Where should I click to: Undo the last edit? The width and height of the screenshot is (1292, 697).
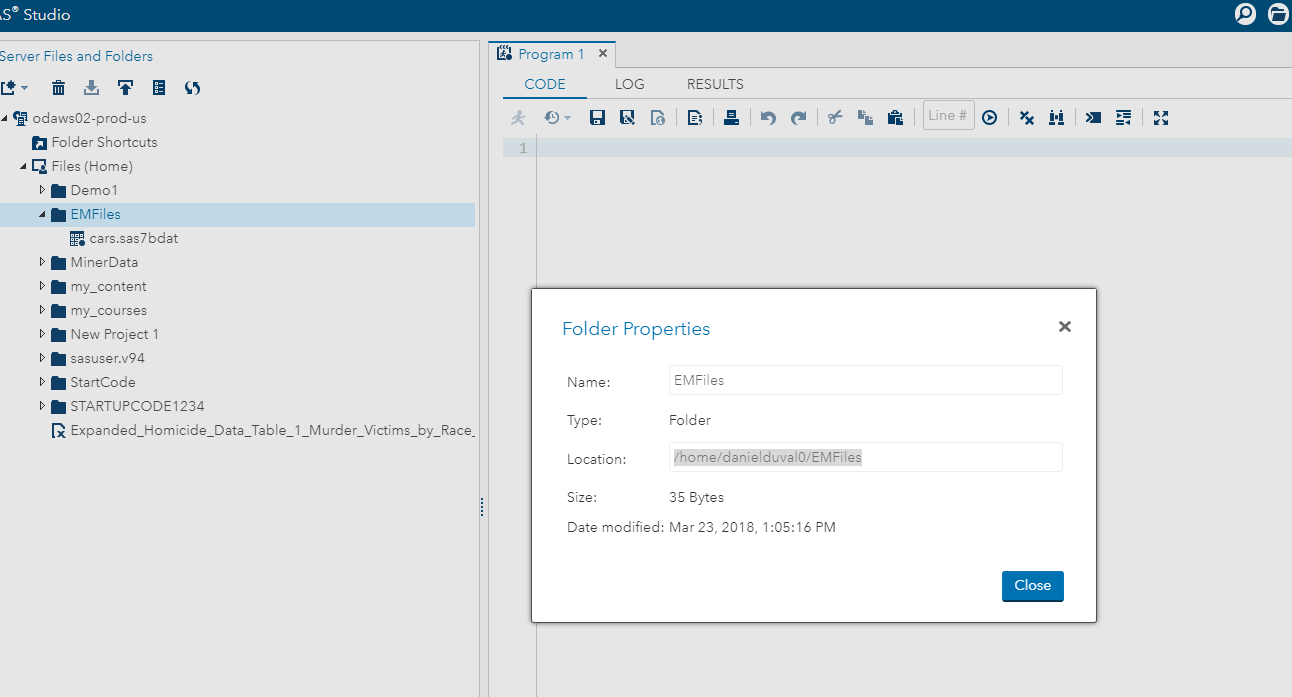[769, 117]
